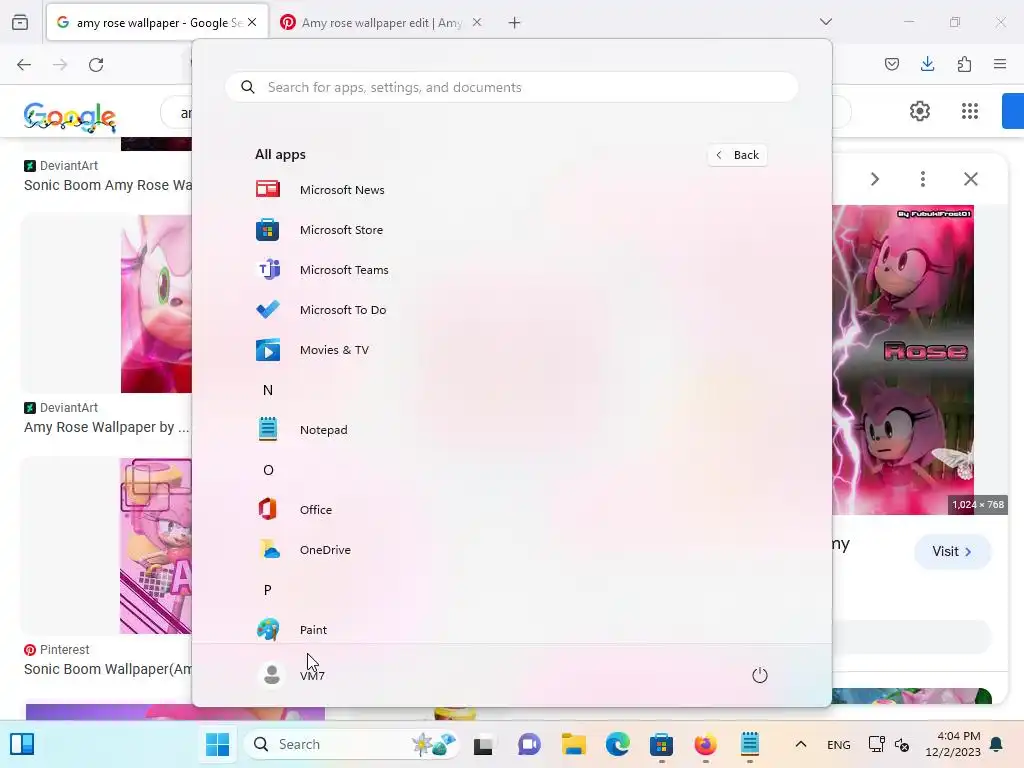Open the VM7 user account menu

[291, 675]
